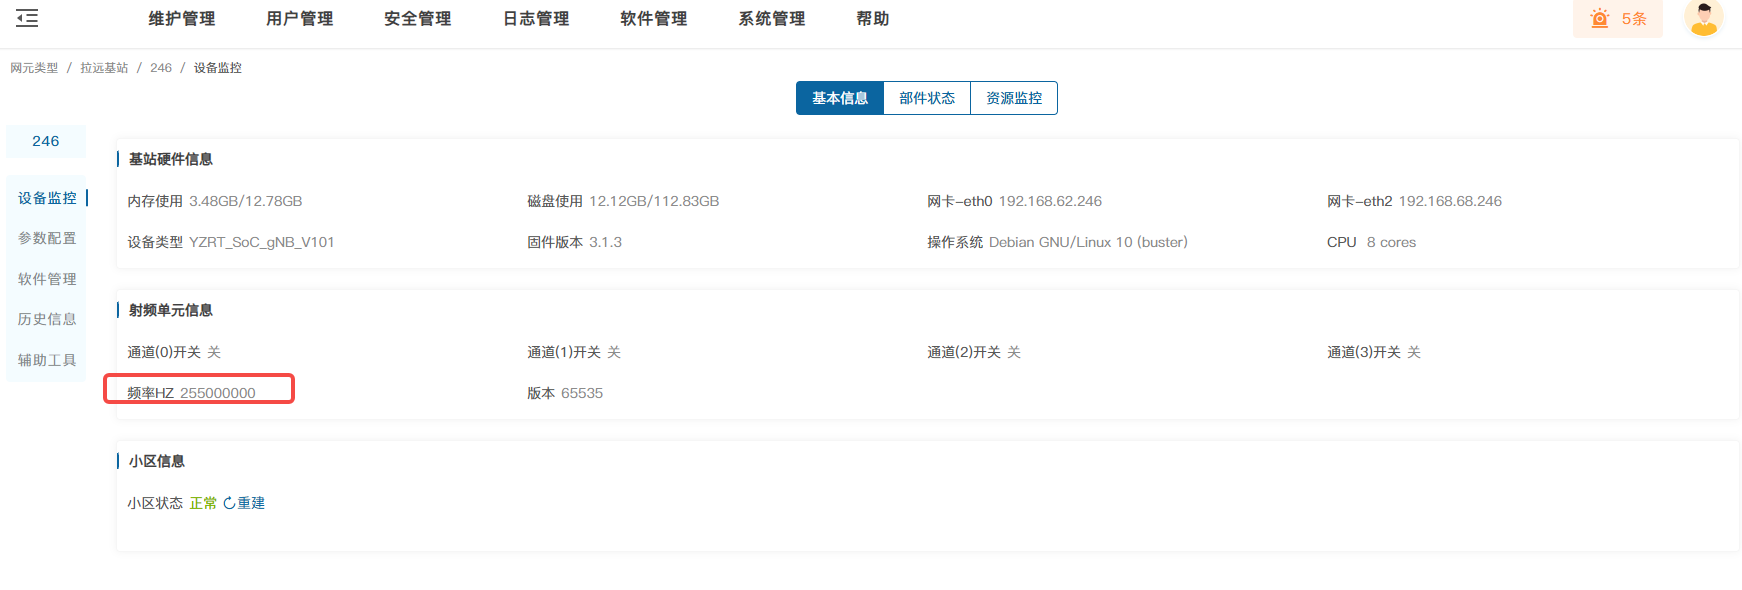Open the 帮助 menu
The height and width of the screenshot is (590, 1742).
(872, 19)
